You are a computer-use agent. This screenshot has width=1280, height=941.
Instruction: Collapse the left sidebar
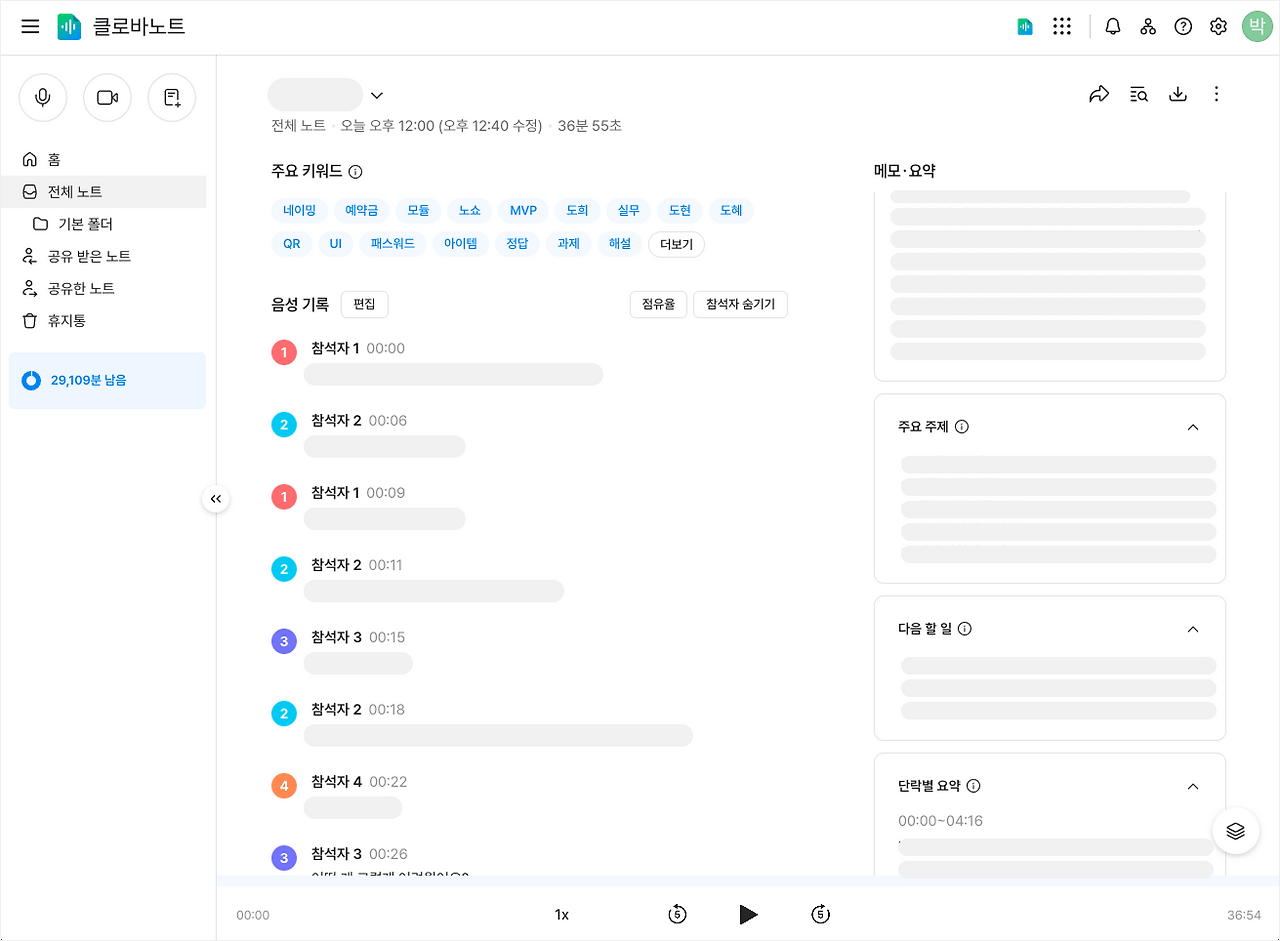tap(216, 499)
